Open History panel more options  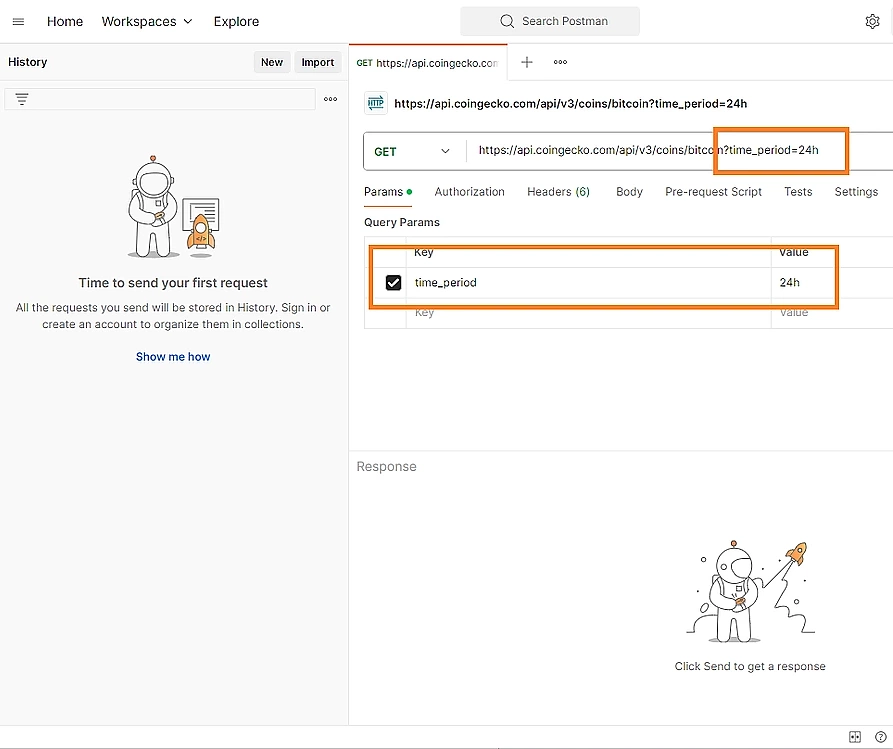point(330,99)
